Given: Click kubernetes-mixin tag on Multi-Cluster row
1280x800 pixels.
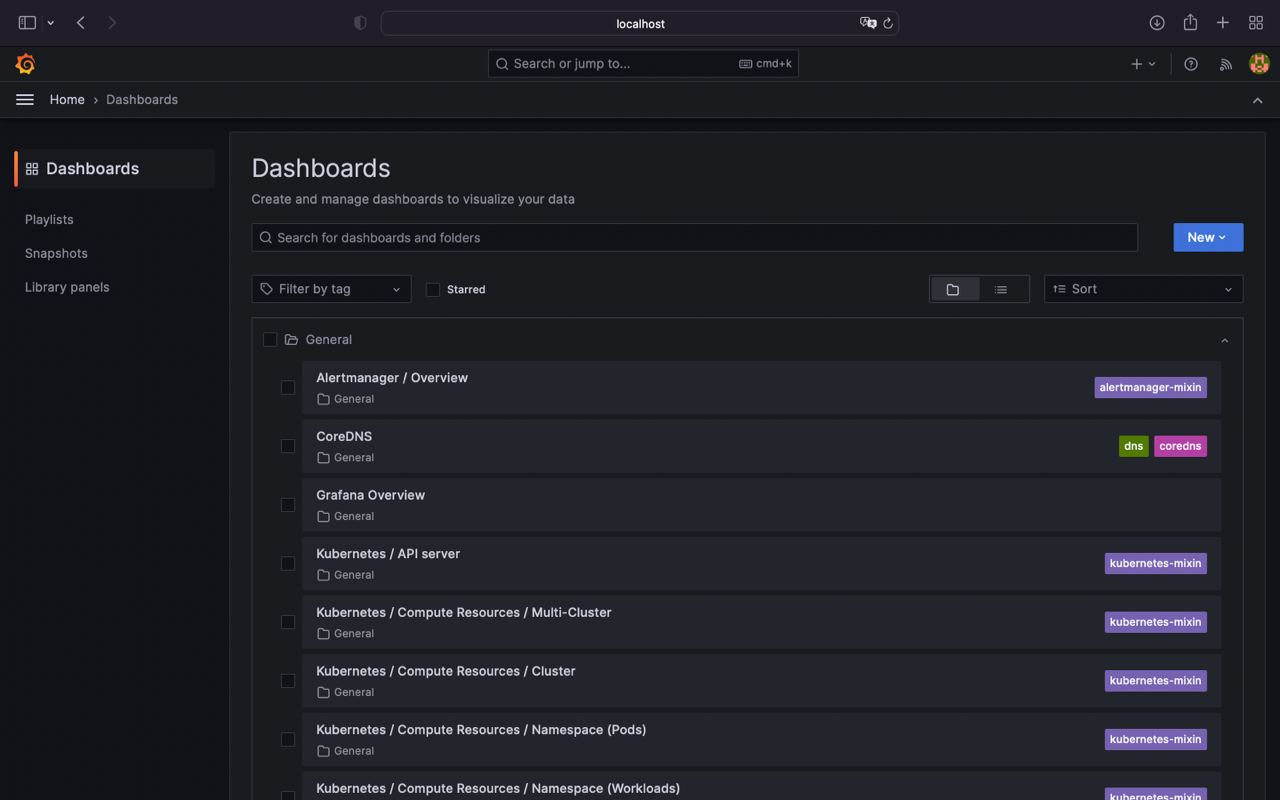Looking at the screenshot, I should coord(1155,622).
